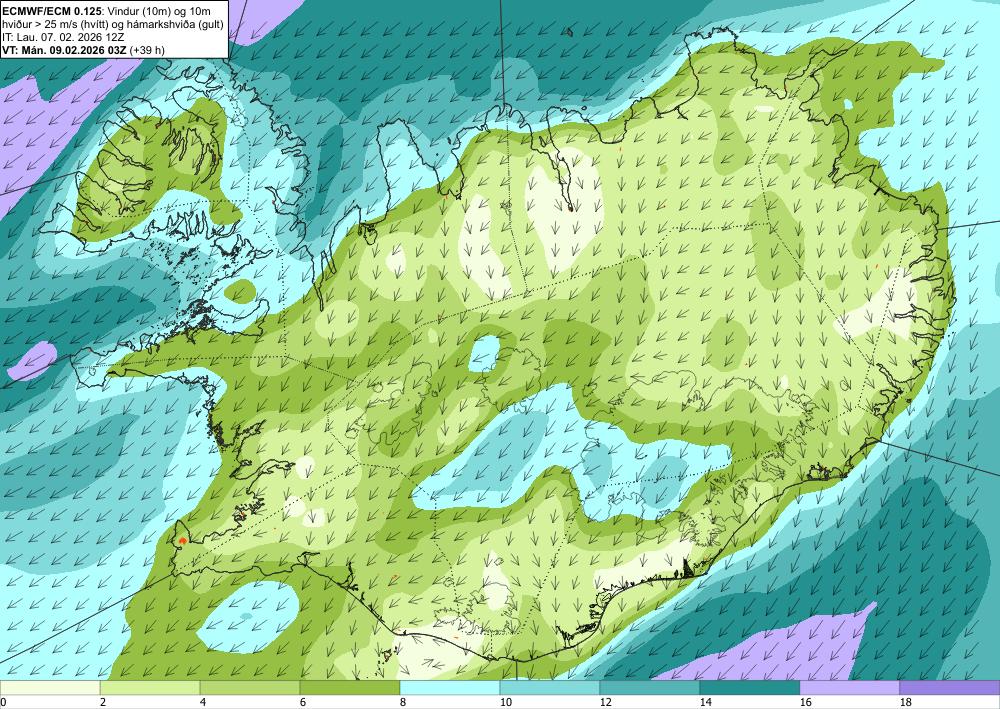Image resolution: width=1000 pixels, height=709 pixels.
Task: Pick the 12–14 m/s teal legend swatch
Action: coord(650,687)
